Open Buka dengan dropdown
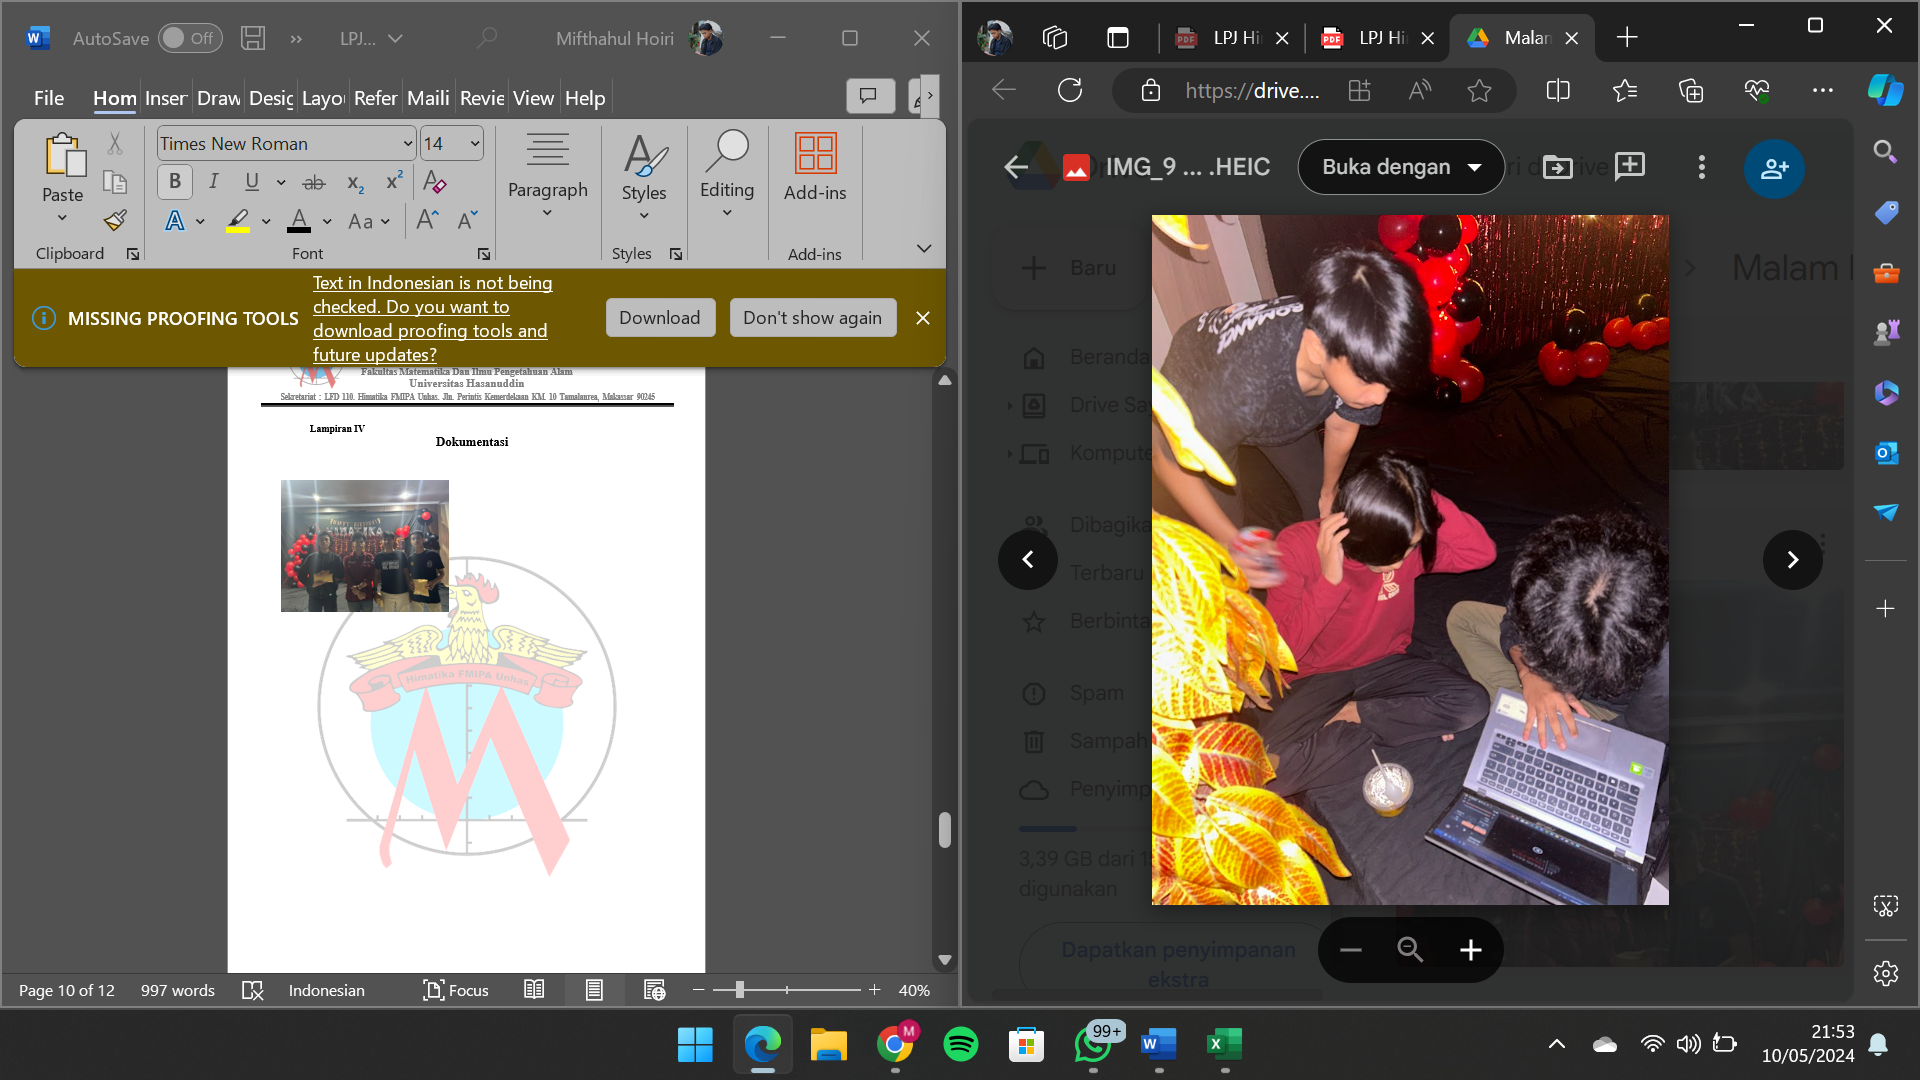The width and height of the screenshot is (1920, 1080). pyautogui.click(x=1401, y=167)
